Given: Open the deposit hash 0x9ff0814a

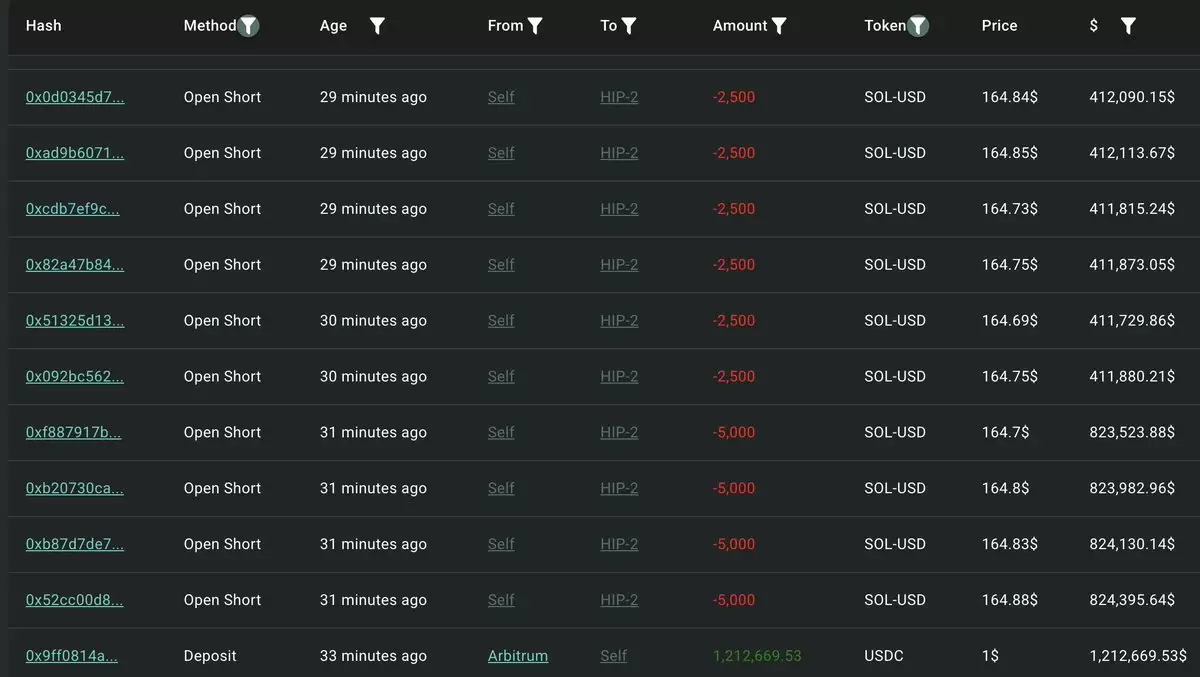Looking at the screenshot, I should click(x=72, y=656).
